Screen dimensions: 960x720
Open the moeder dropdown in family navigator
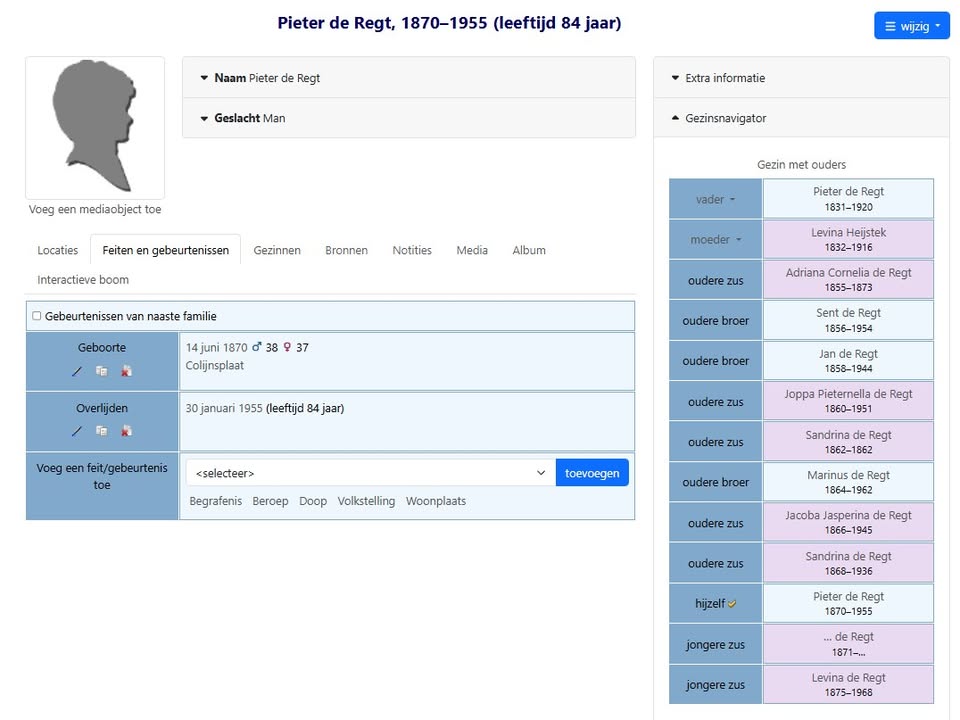point(715,239)
